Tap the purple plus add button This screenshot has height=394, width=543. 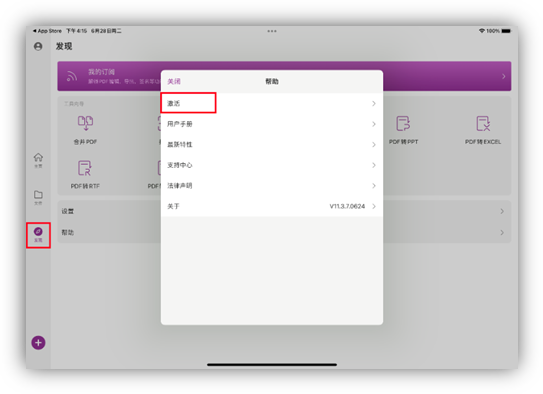coord(38,343)
